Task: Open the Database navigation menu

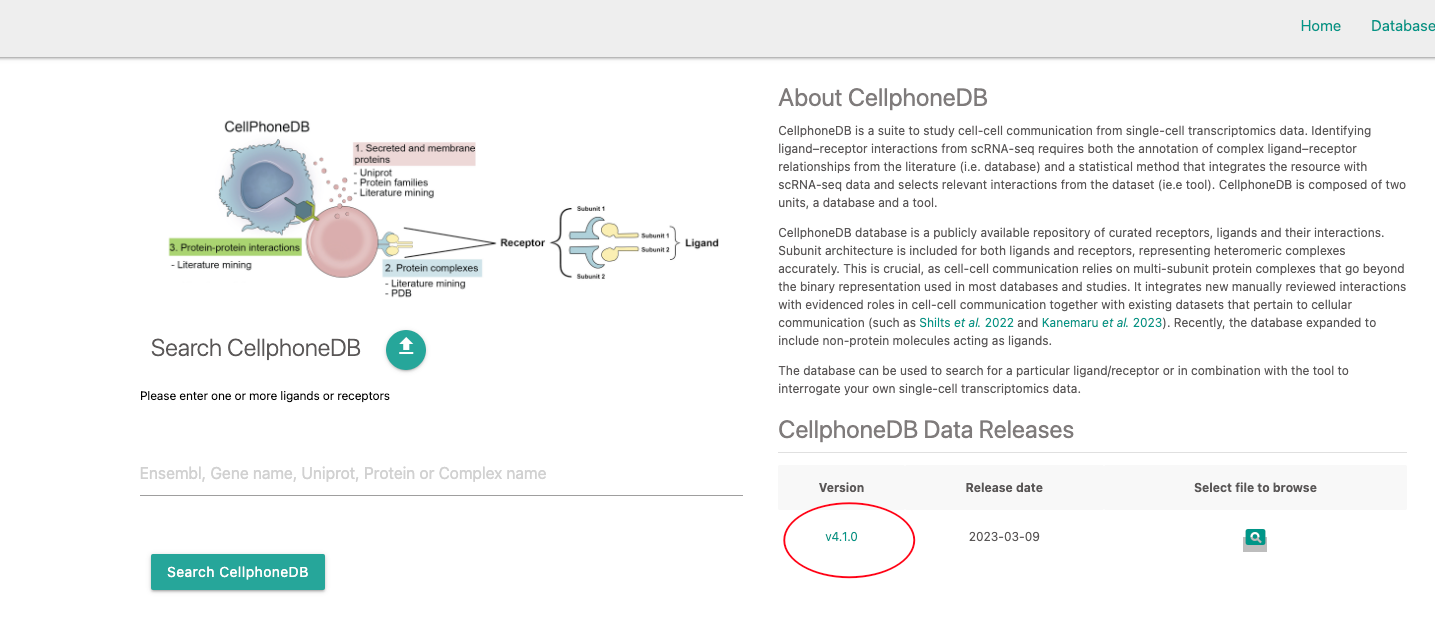Action: (x=1402, y=26)
